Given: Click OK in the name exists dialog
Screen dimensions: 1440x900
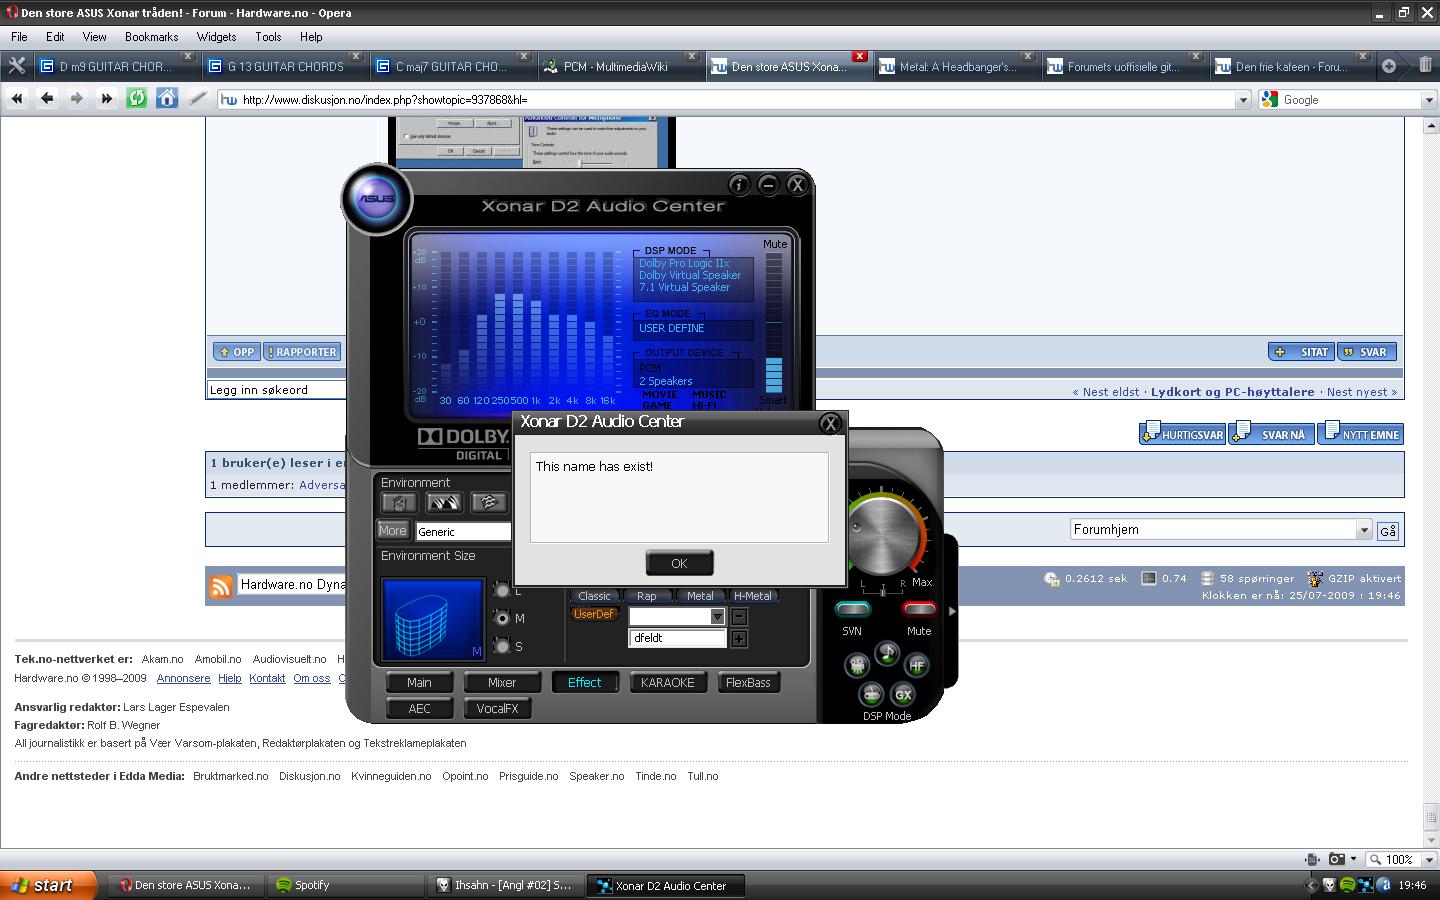Looking at the screenshot, I should pos(679,563).
